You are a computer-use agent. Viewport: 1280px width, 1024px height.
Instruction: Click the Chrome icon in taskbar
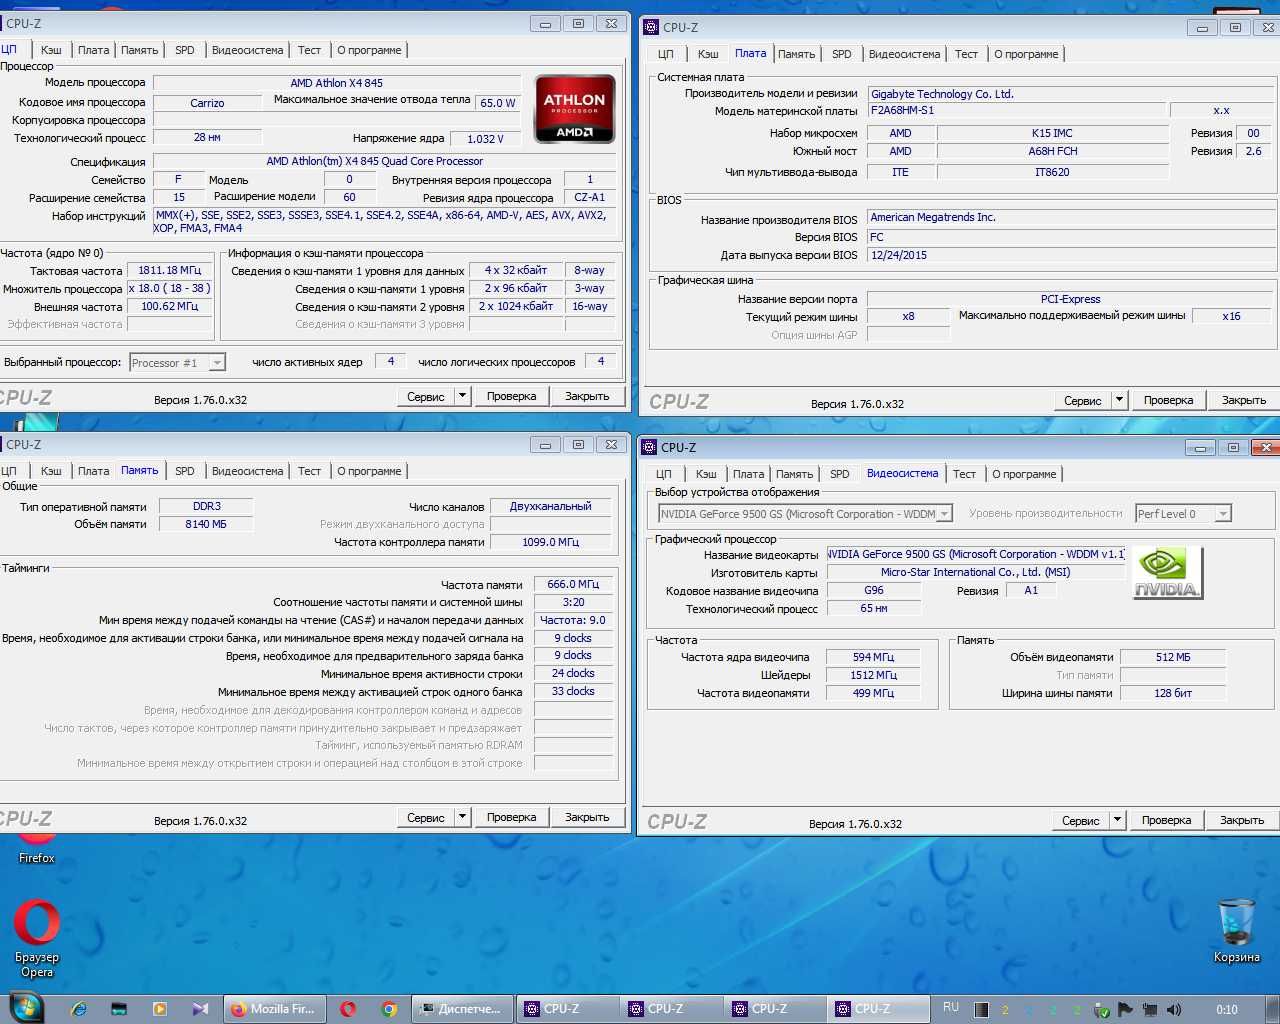click(x=389, y=1009)
